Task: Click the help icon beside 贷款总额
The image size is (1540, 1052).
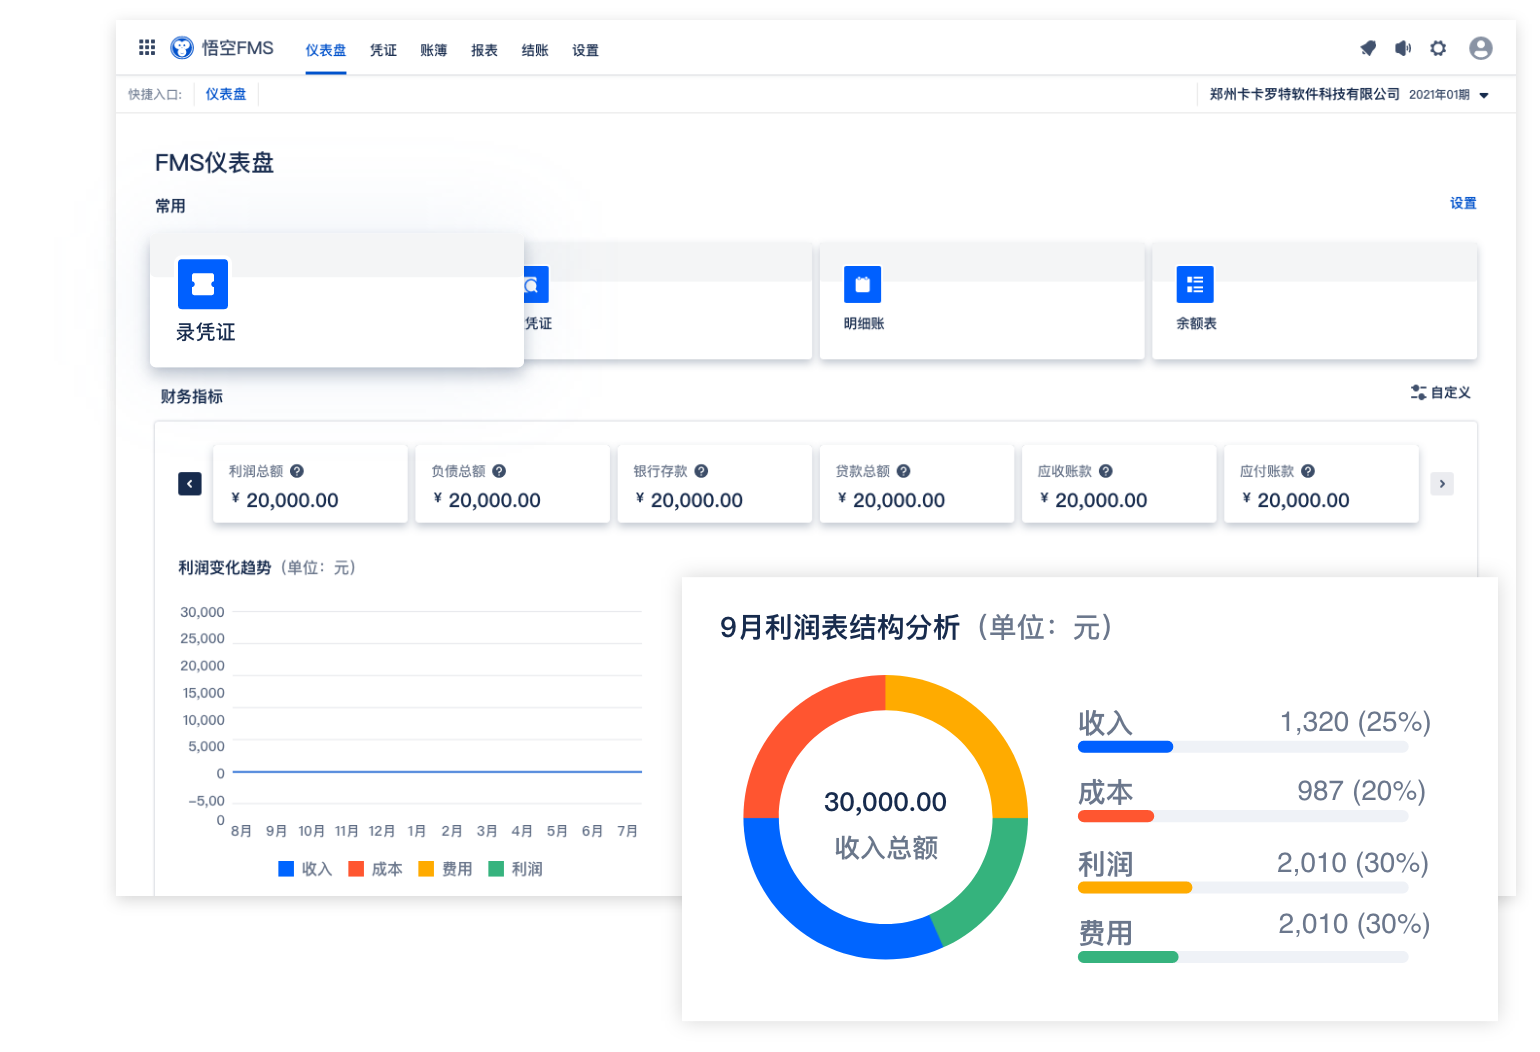Action: (x=903, y=471)
